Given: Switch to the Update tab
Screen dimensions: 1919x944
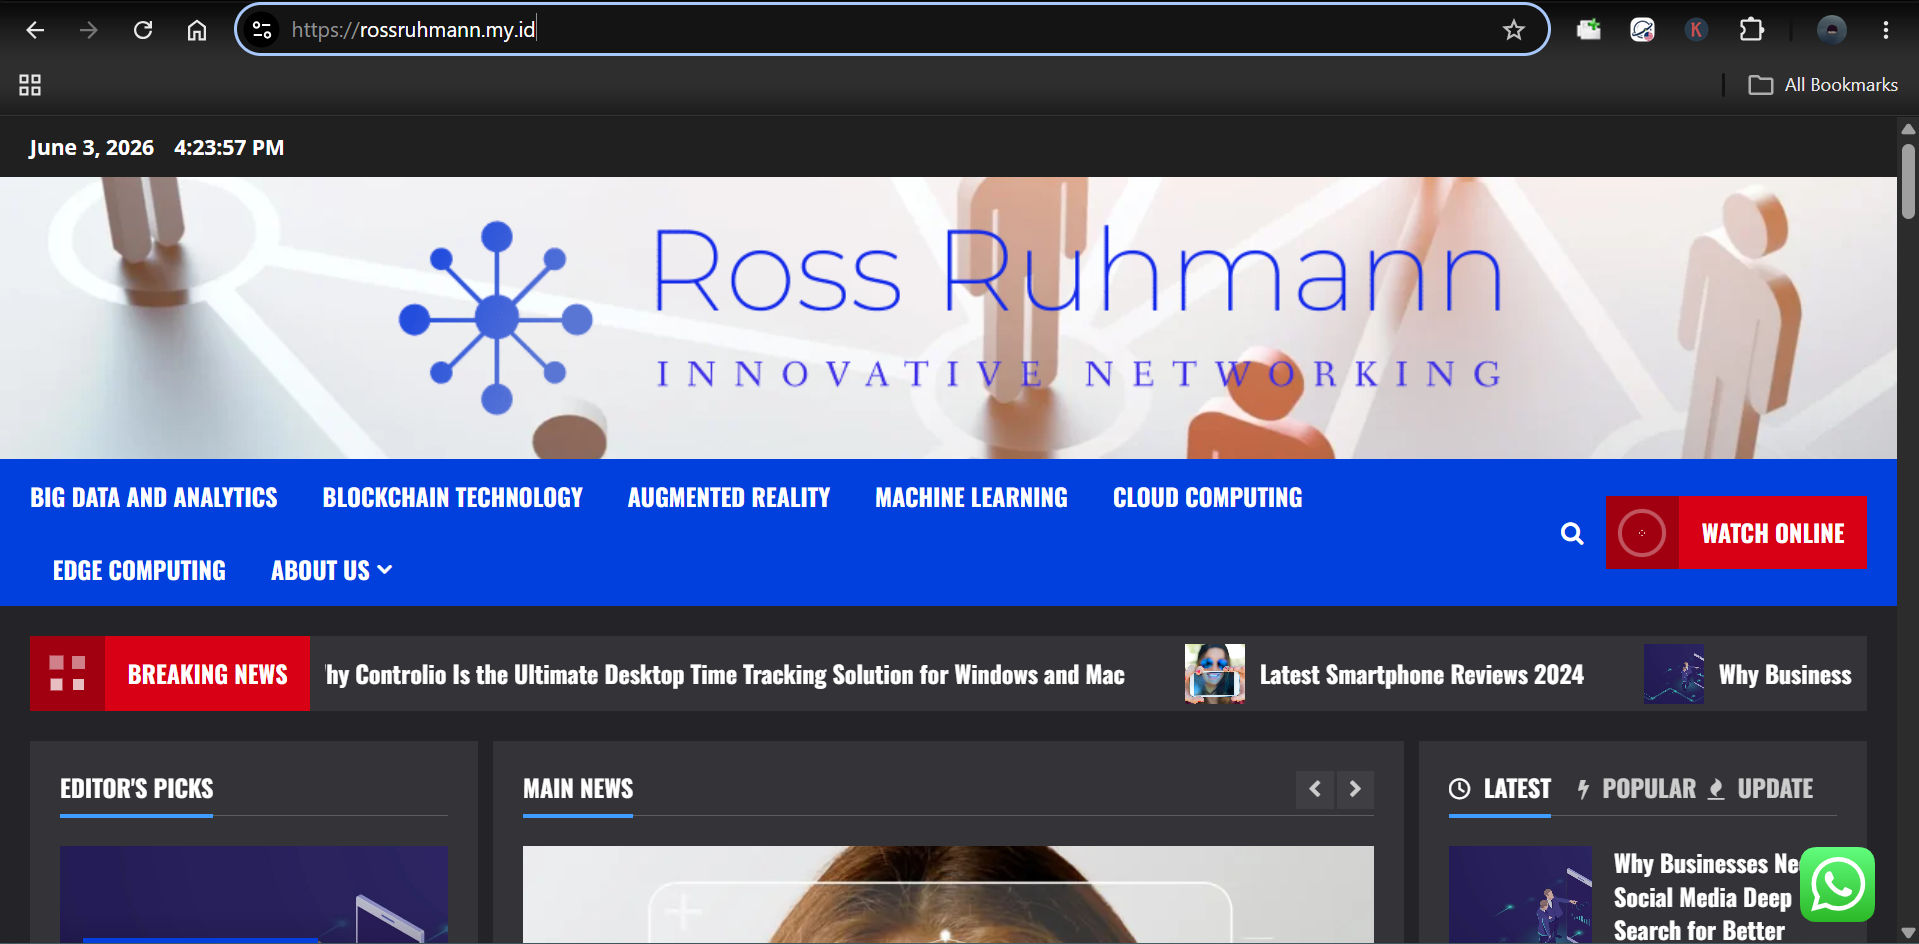Looking at the screenshot, I should [1760, 789].
